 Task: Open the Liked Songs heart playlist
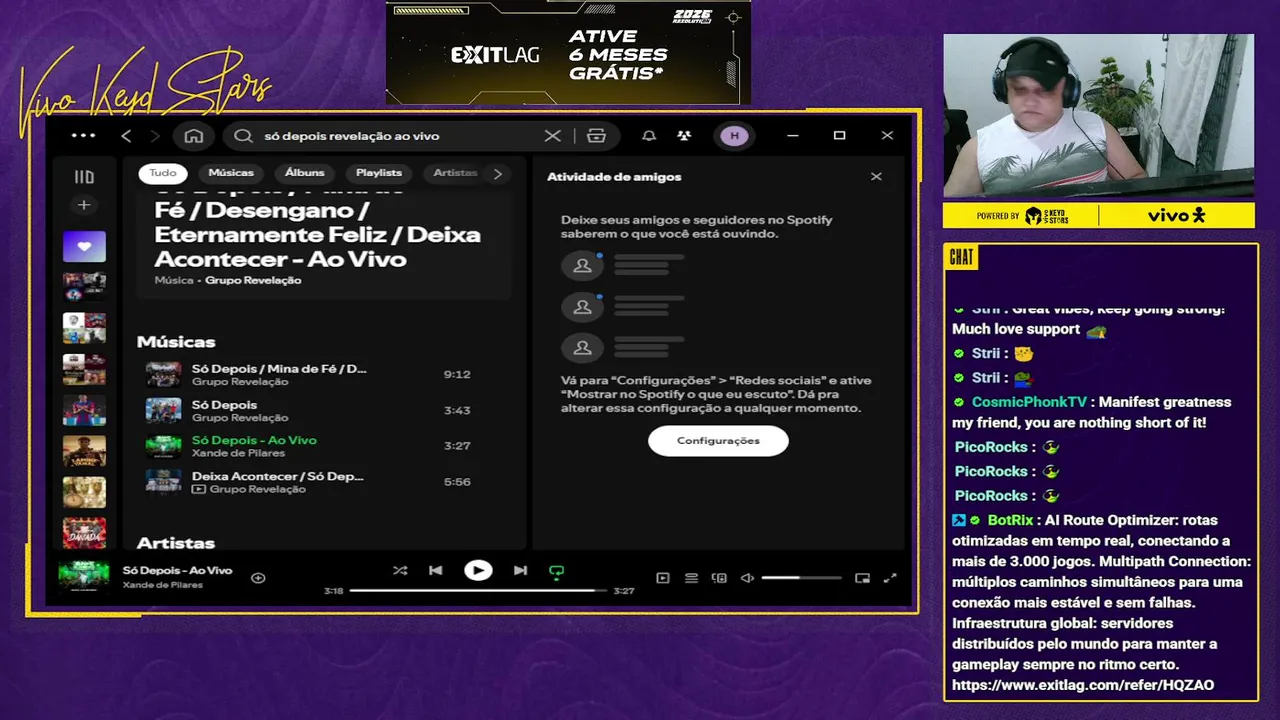coord(84,246)
